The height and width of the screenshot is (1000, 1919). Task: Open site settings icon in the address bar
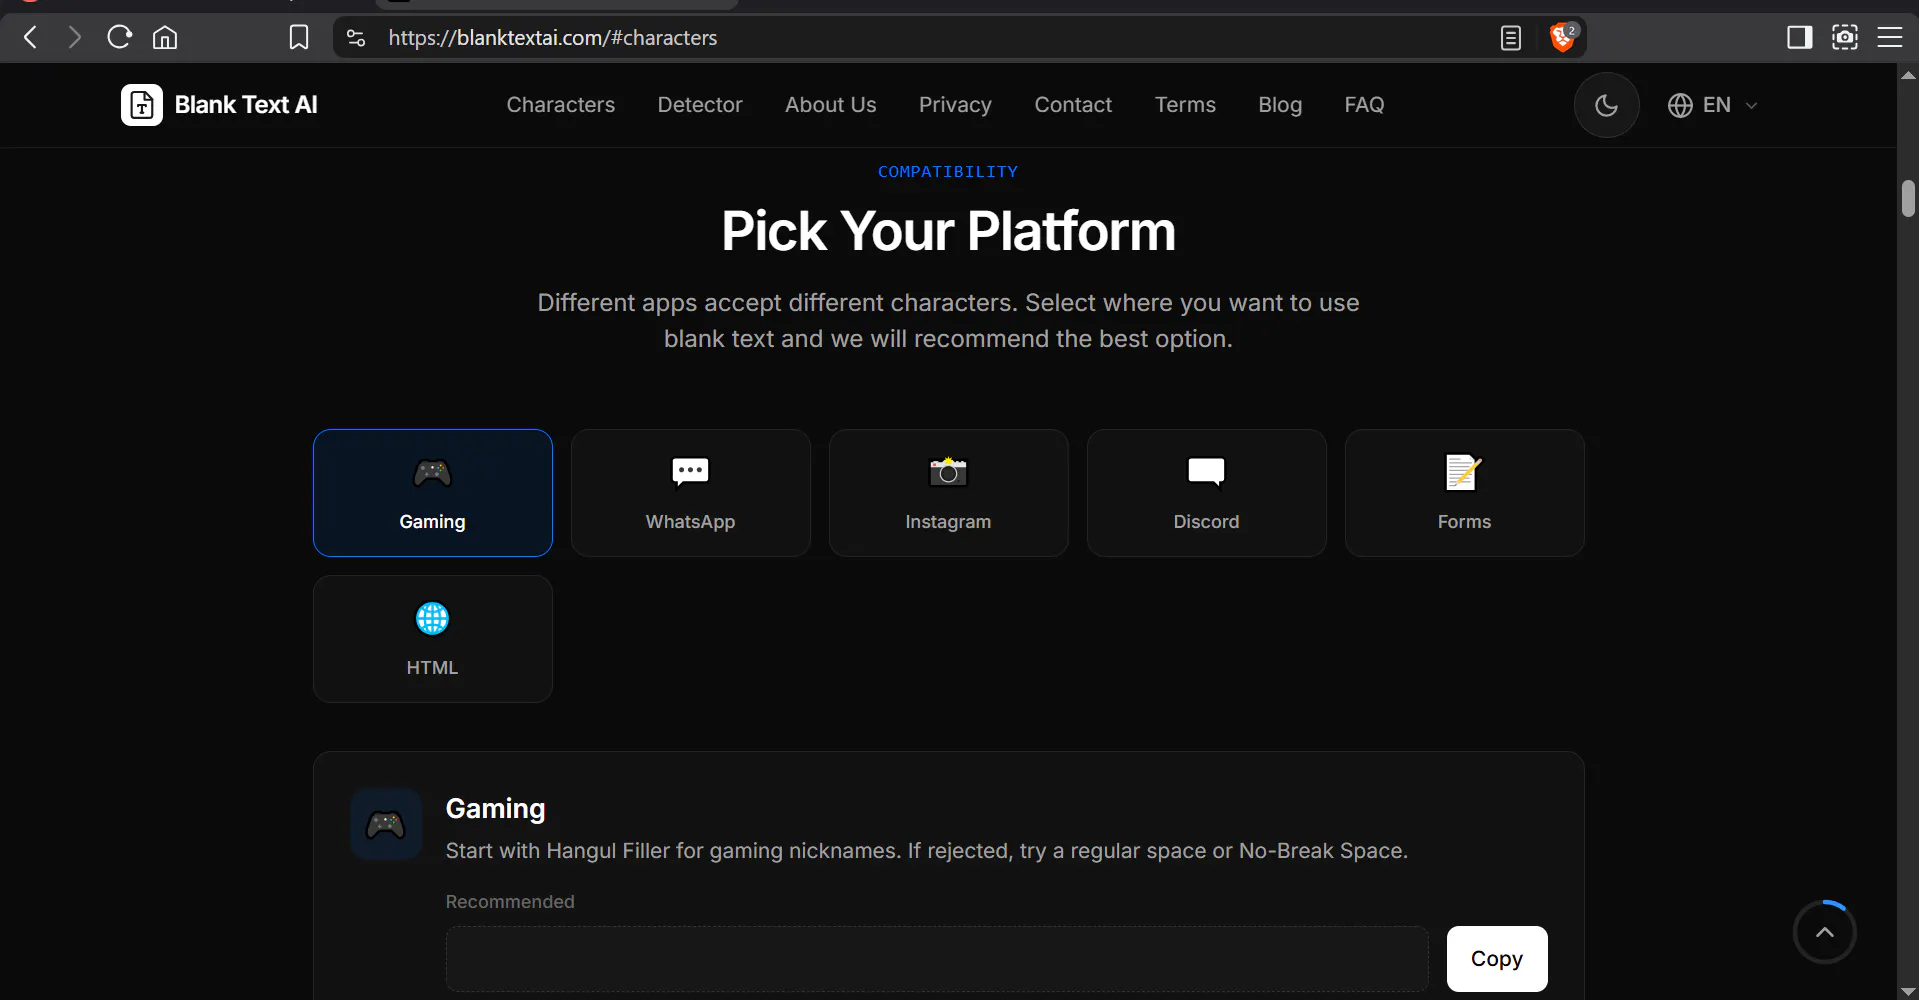[x=356, y=38]
